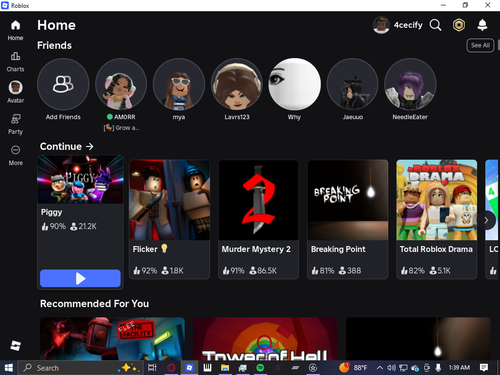500x375 pixels.
Task: Open the Party sidebar item
Action: click(15, 124)
